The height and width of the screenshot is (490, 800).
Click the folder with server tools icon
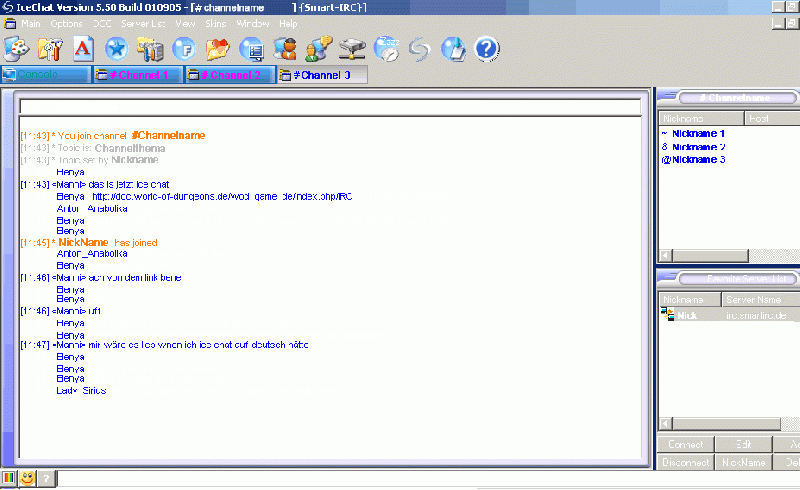pyautogui.click(x=150, y=49)
